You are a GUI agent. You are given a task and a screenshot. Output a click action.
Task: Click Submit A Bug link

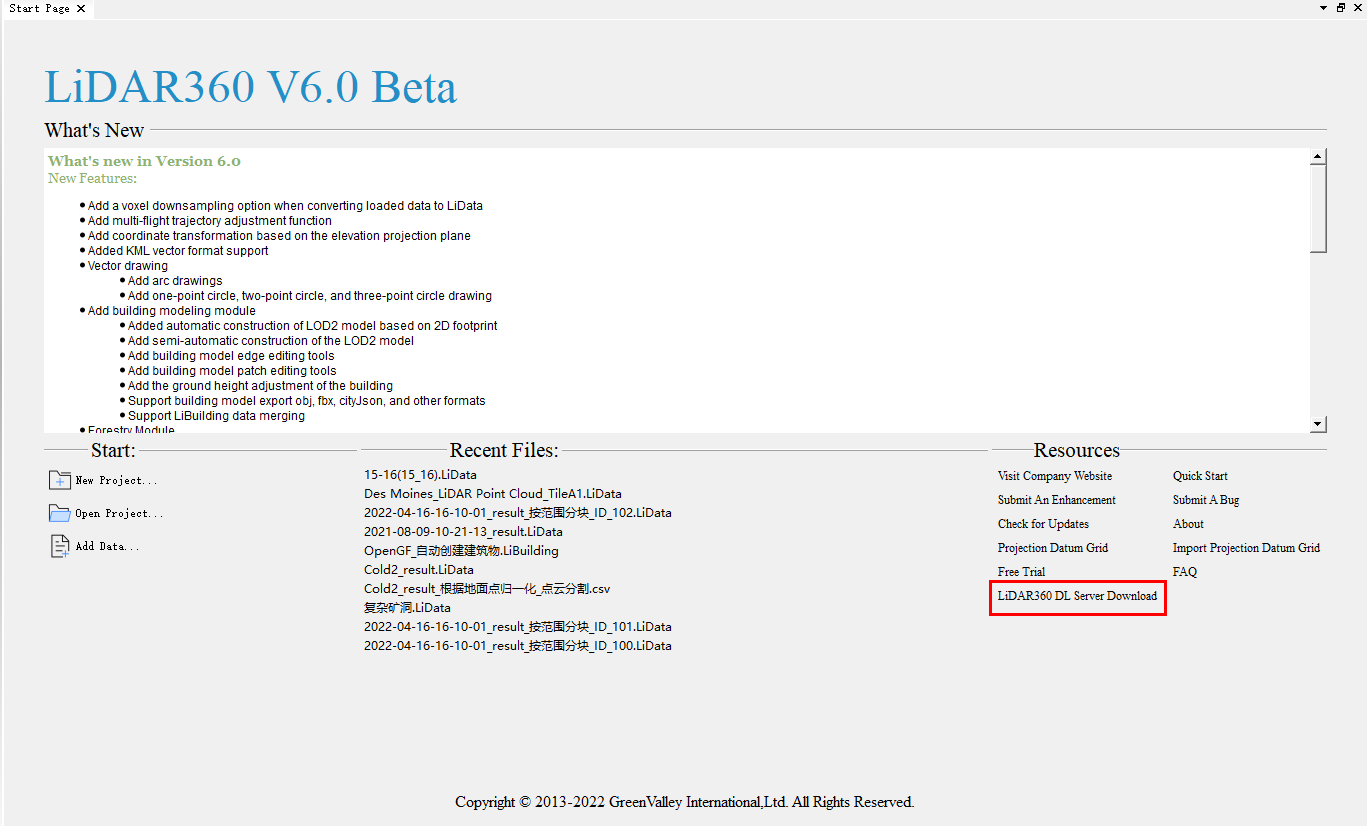coord(1205,500)
